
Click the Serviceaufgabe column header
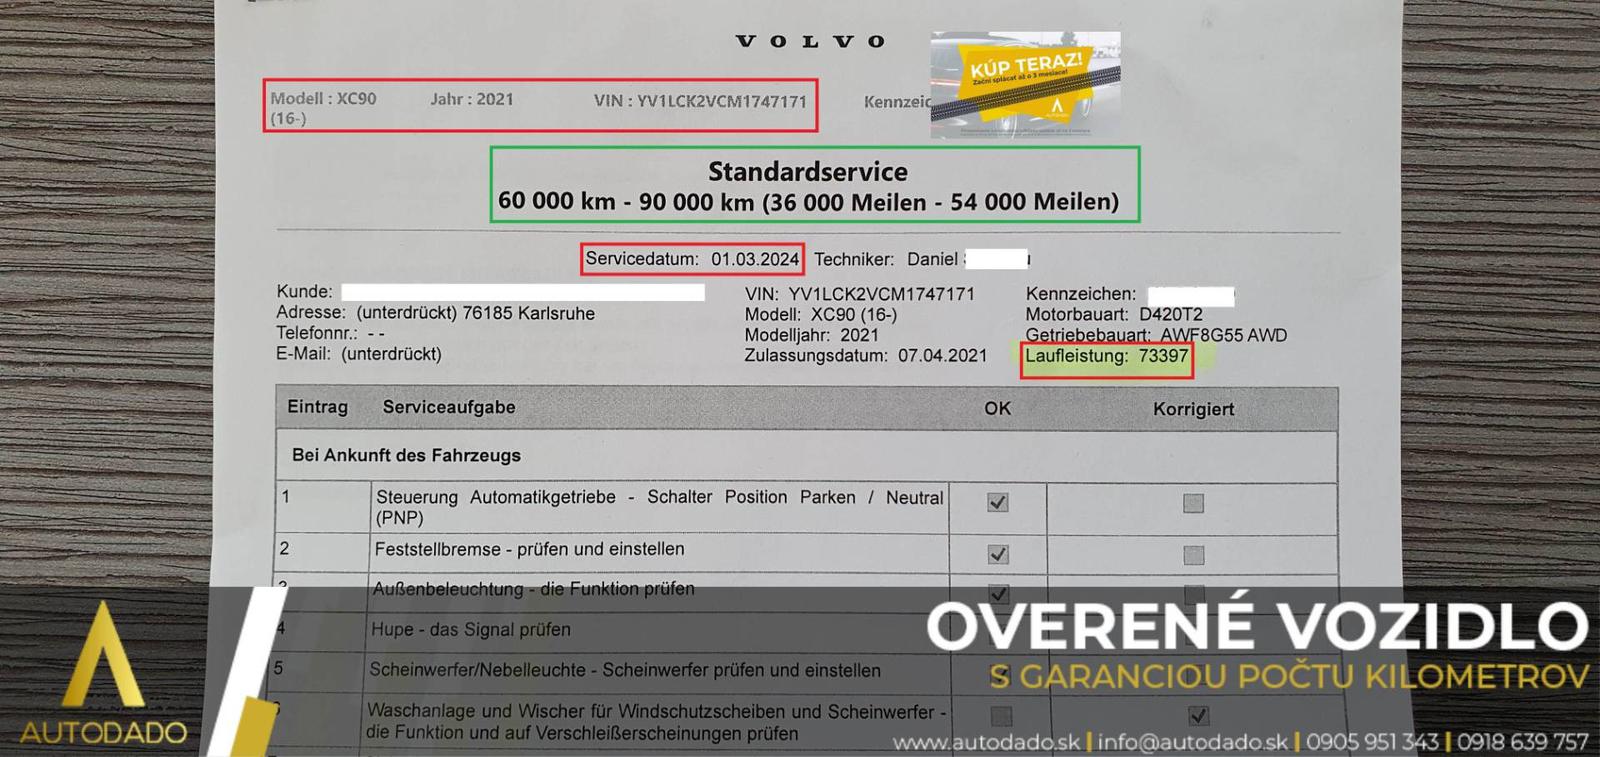click(x=449, y=407)
